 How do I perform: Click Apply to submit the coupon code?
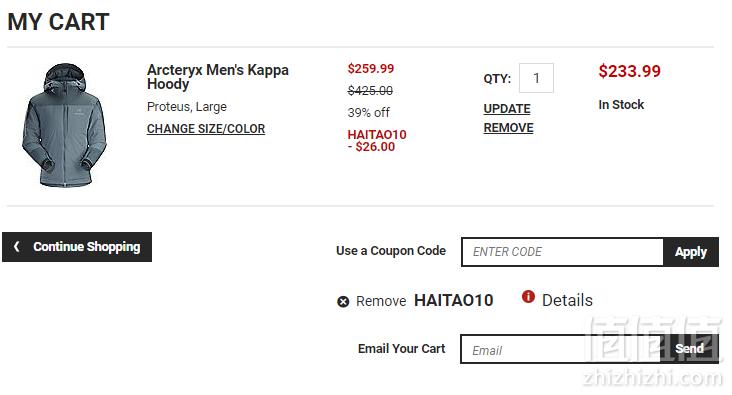tap(690, 252)
